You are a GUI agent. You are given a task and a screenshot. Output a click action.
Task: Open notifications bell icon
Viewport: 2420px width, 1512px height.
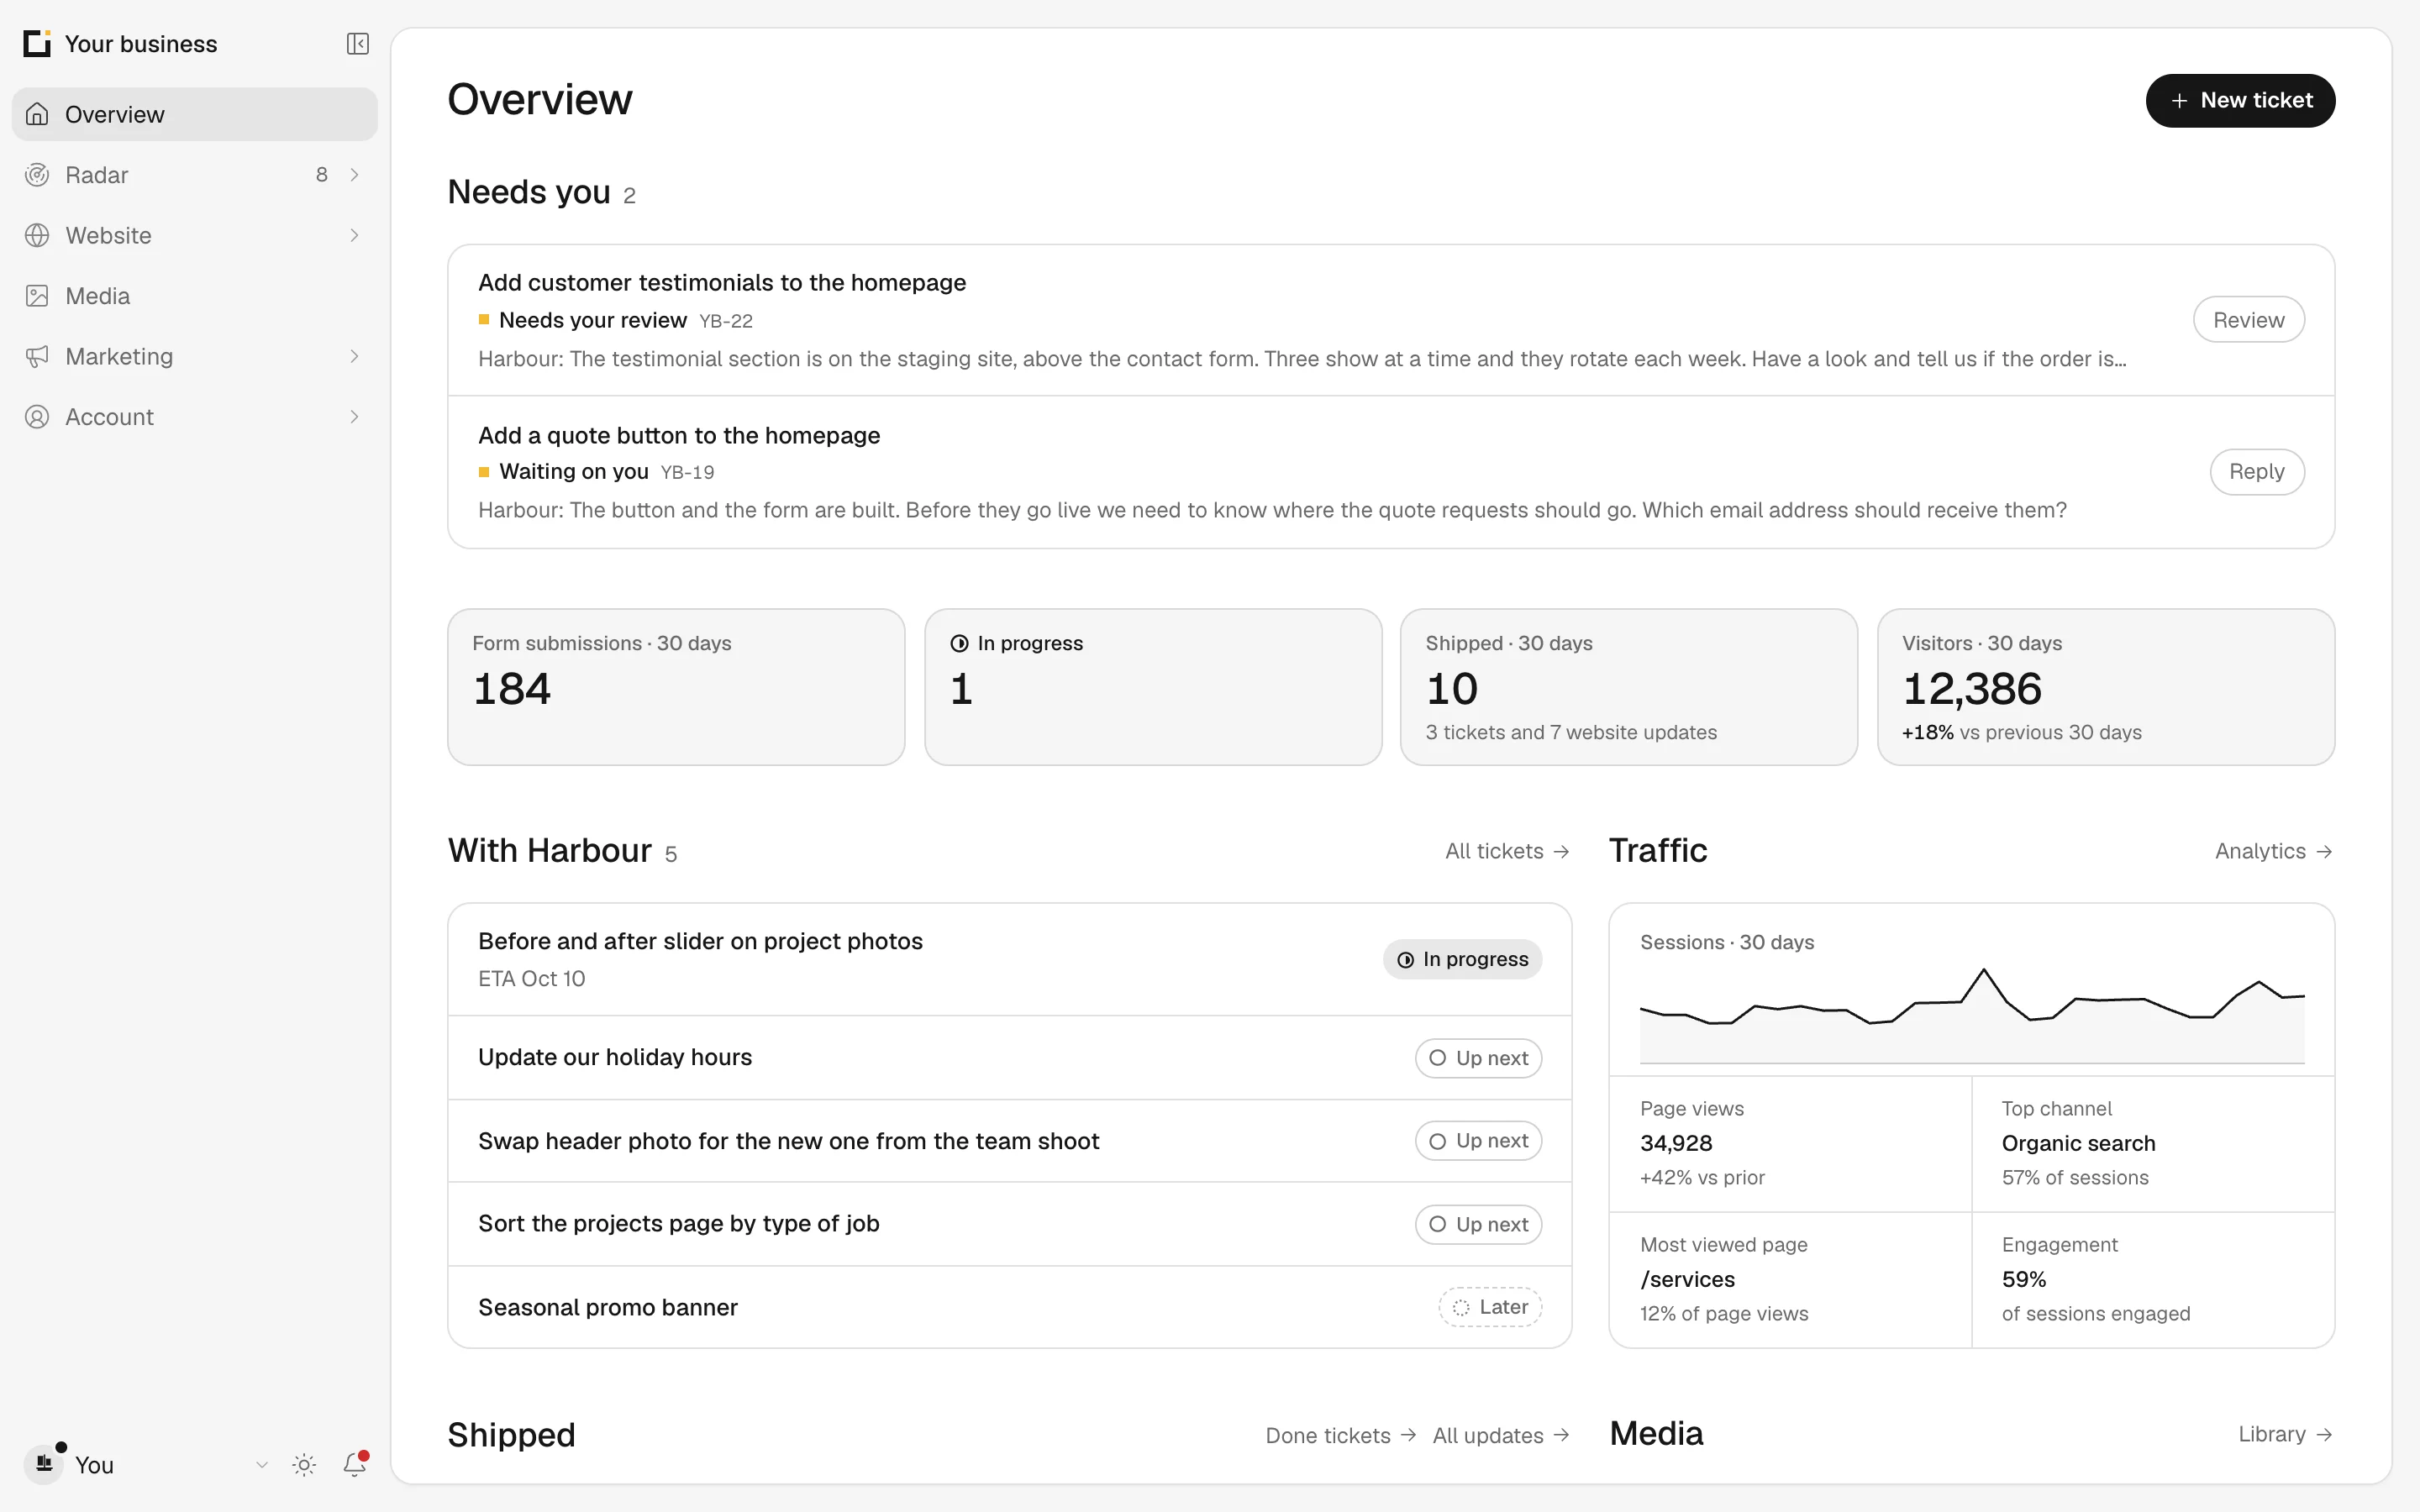(354, 1465)
